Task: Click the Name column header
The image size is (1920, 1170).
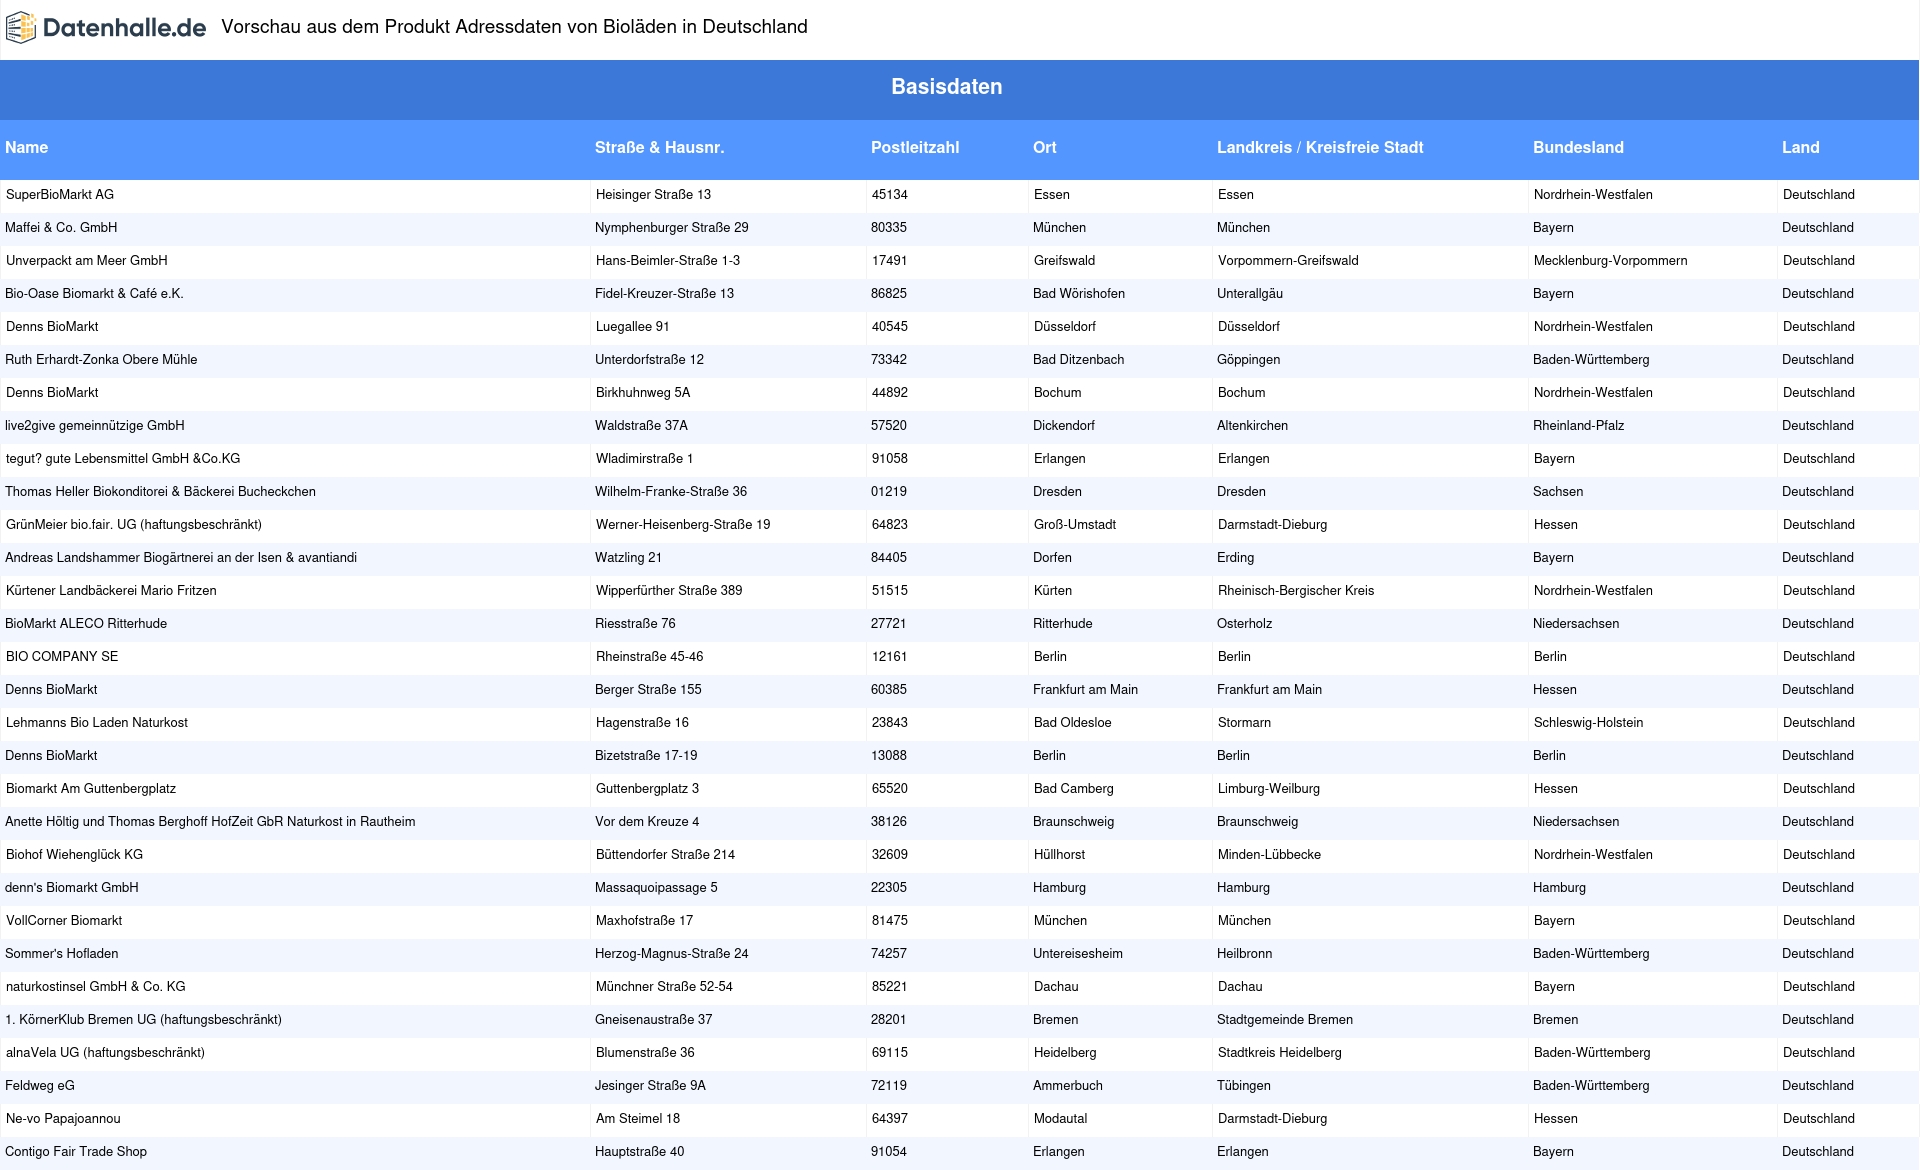Action: click(27, 148)
